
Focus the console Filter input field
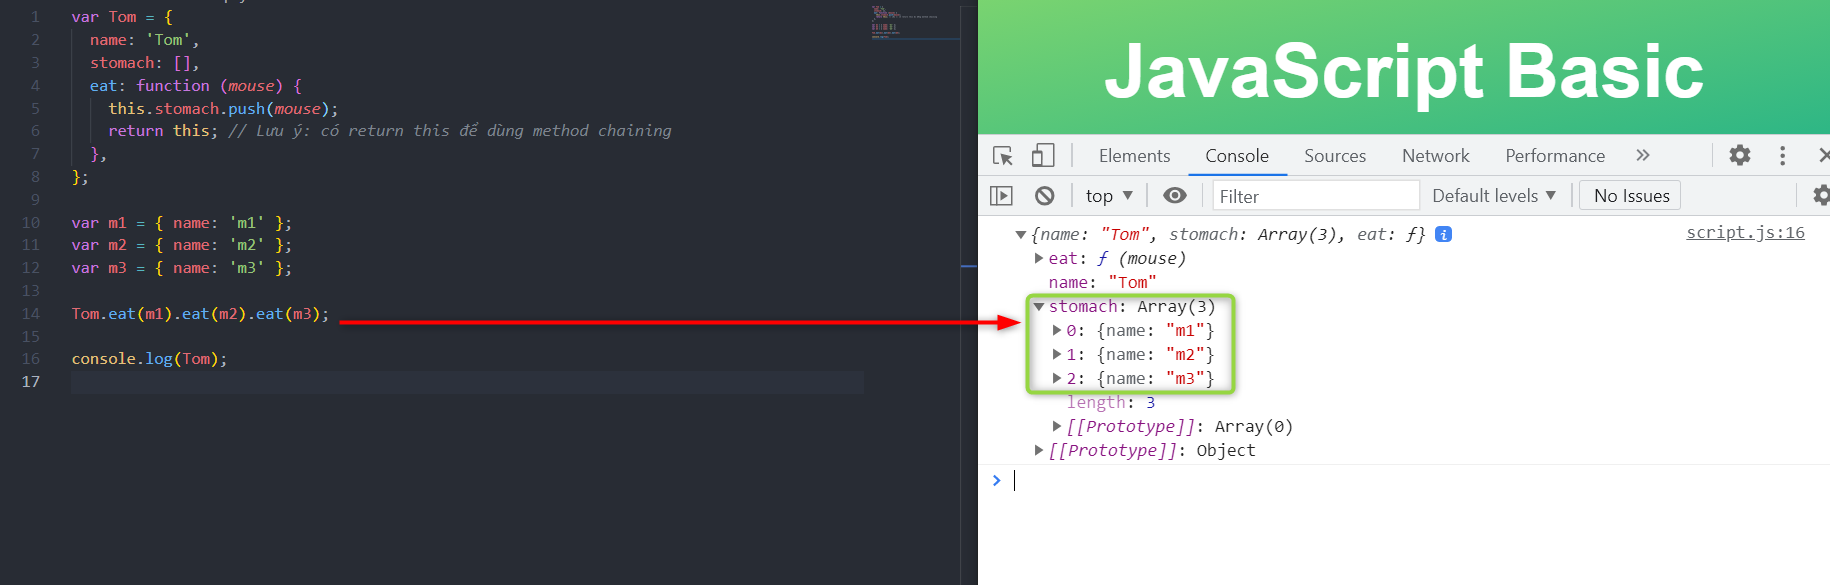(x=1316, y=196)
